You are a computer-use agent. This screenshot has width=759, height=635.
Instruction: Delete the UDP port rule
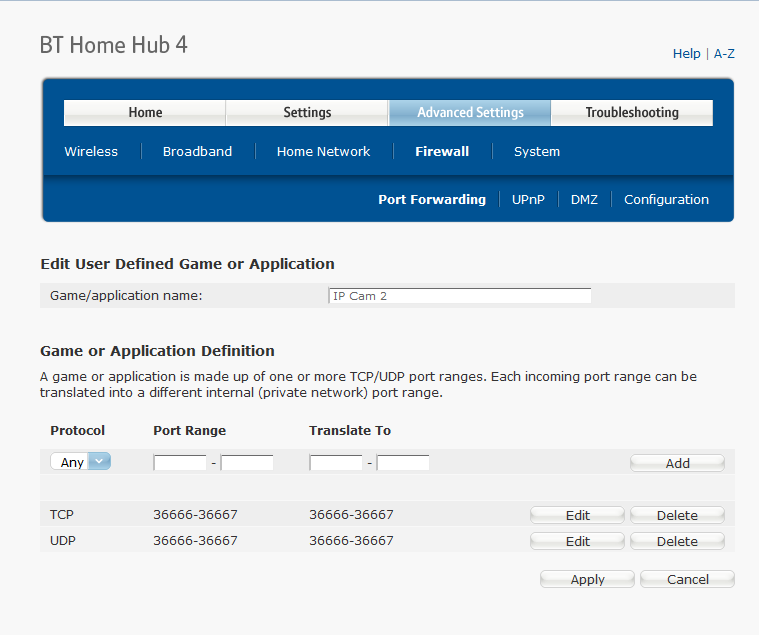point(677,541)
